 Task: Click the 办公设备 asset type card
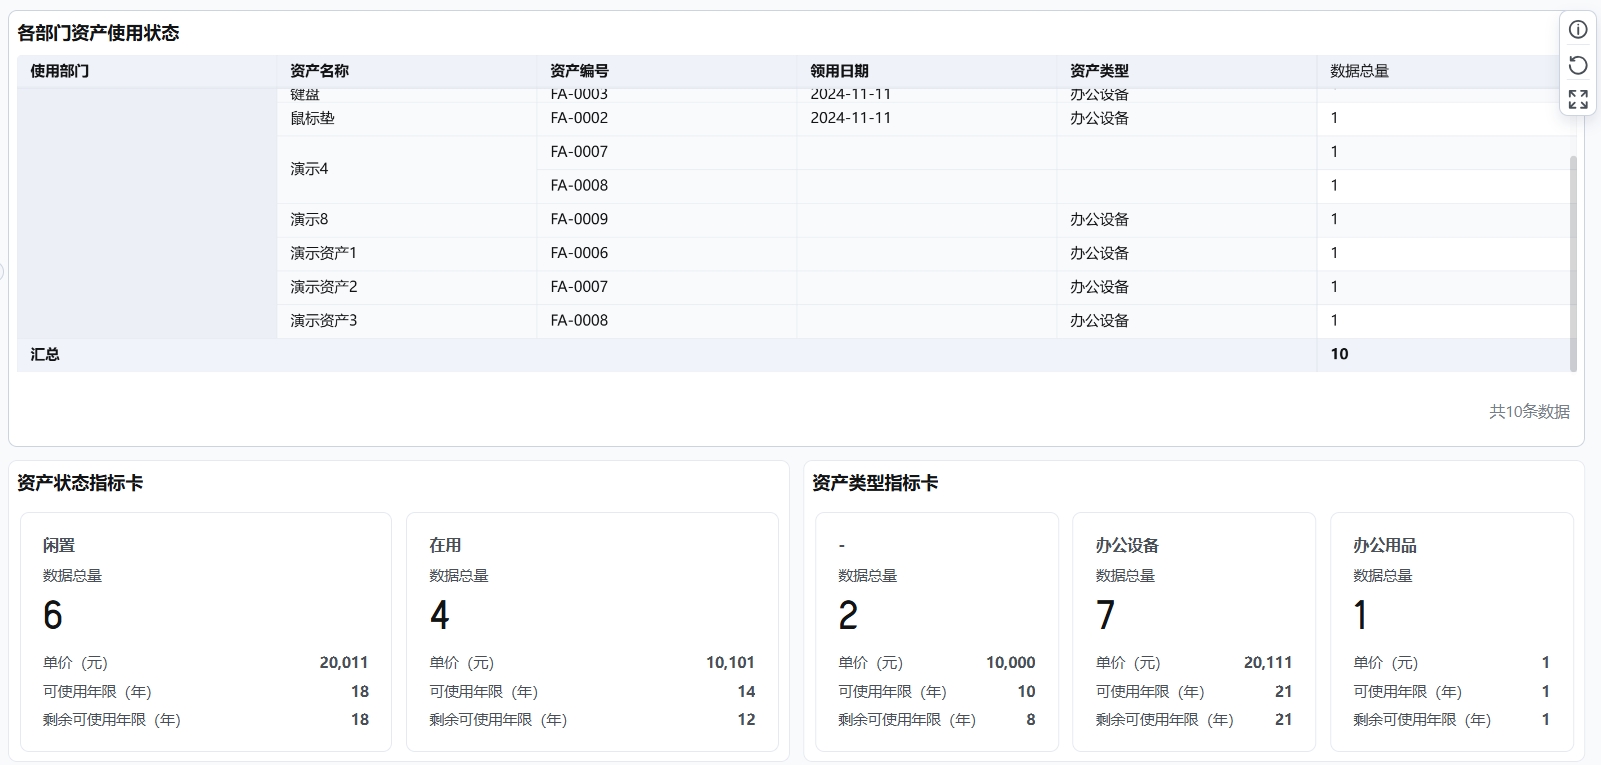(1193, 631)
